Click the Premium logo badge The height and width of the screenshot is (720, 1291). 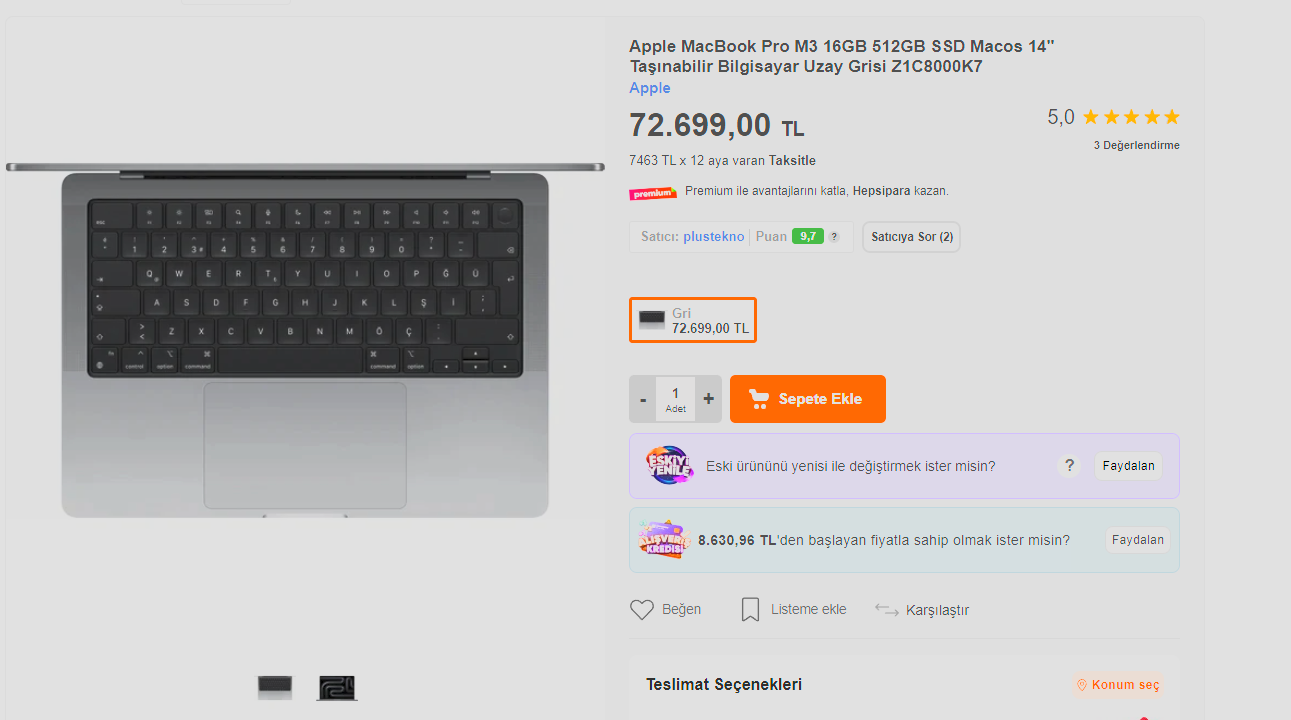(653, 192)
